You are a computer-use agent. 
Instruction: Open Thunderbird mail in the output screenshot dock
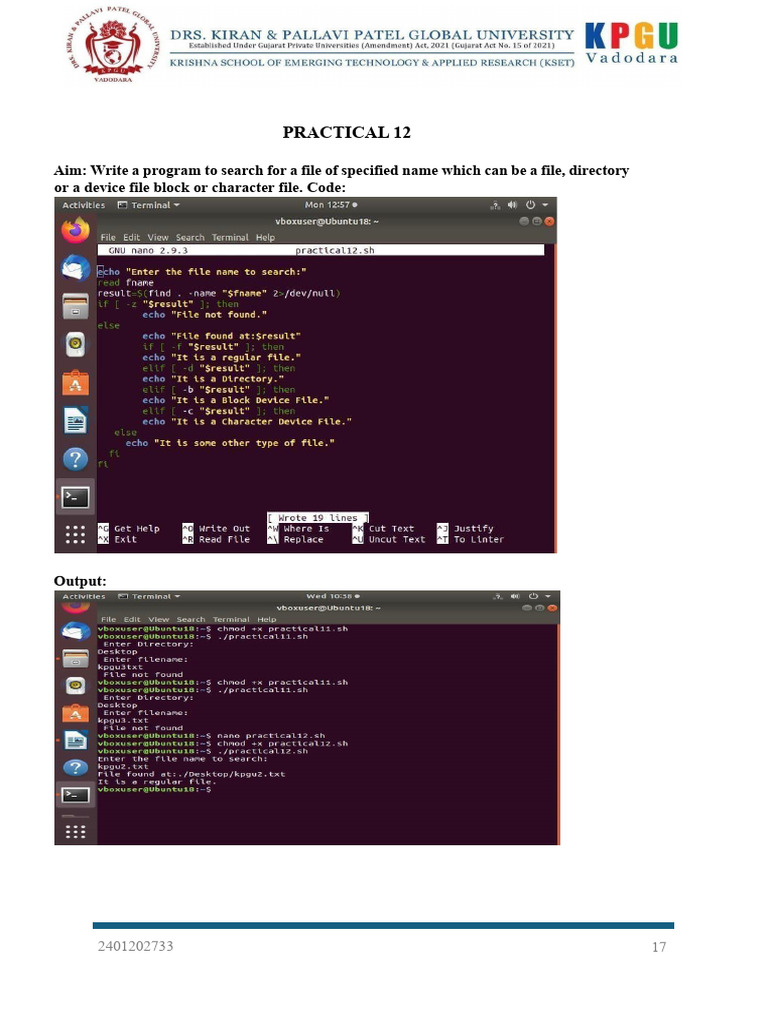pyautogui.click(x=75, y=631)
